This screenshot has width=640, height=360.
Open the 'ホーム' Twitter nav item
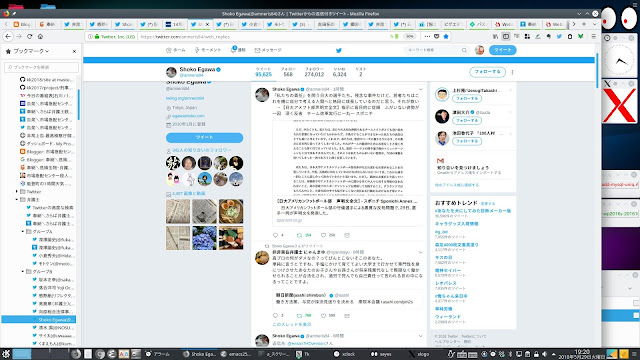pos(176,50)
